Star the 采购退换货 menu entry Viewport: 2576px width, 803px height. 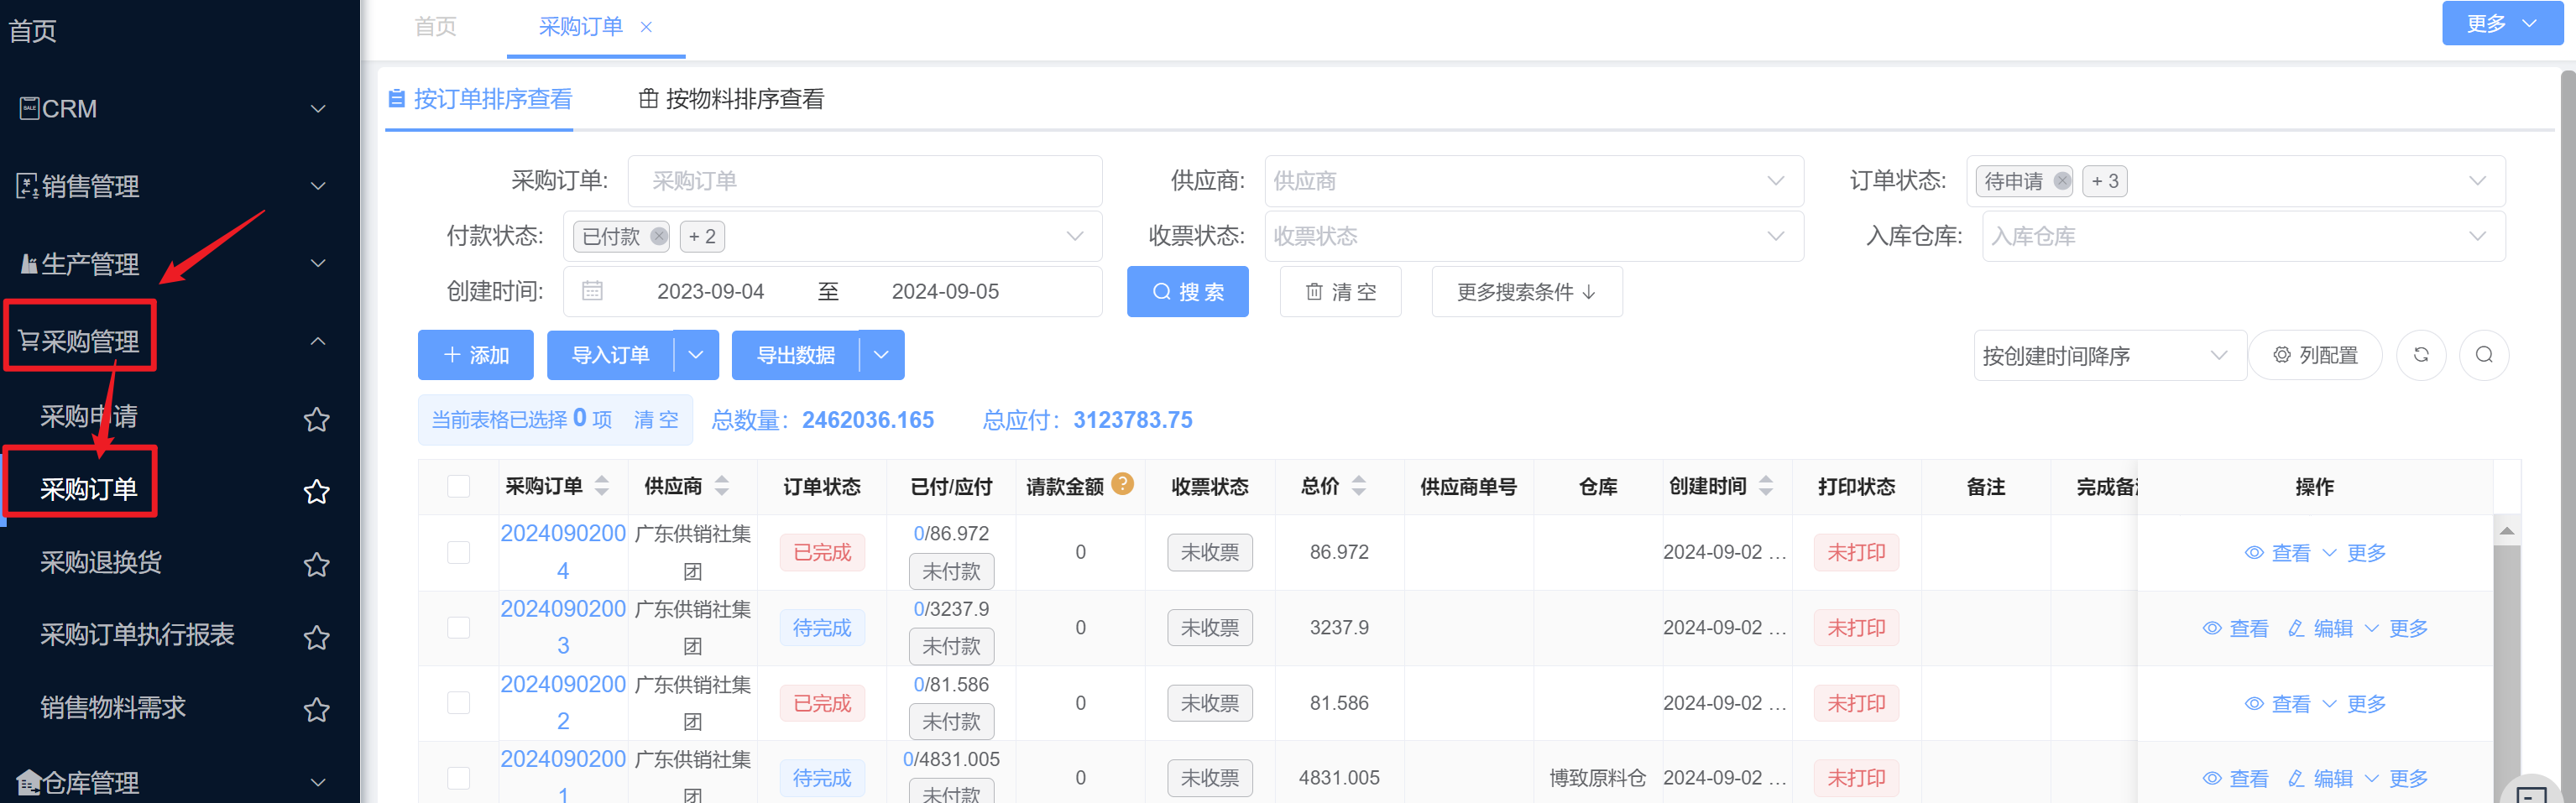coord(316,564)
